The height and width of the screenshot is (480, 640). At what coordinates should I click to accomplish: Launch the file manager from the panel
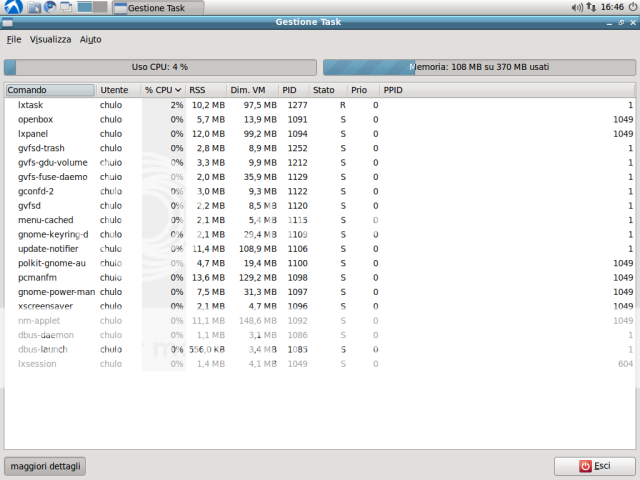click(34, 7)
